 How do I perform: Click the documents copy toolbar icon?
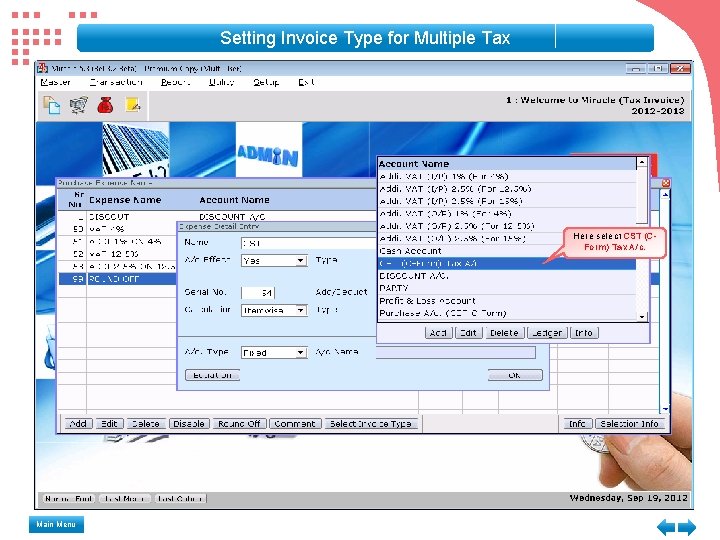tap(51, 105)
